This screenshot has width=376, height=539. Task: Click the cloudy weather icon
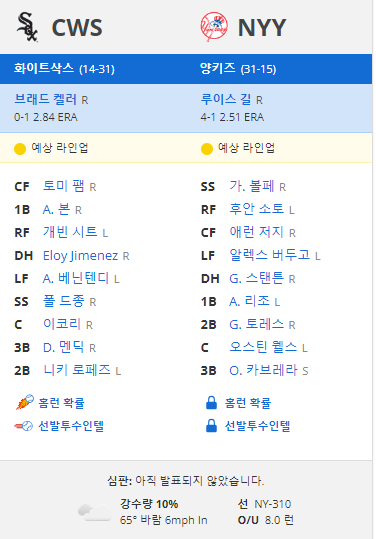pos(95,512)
